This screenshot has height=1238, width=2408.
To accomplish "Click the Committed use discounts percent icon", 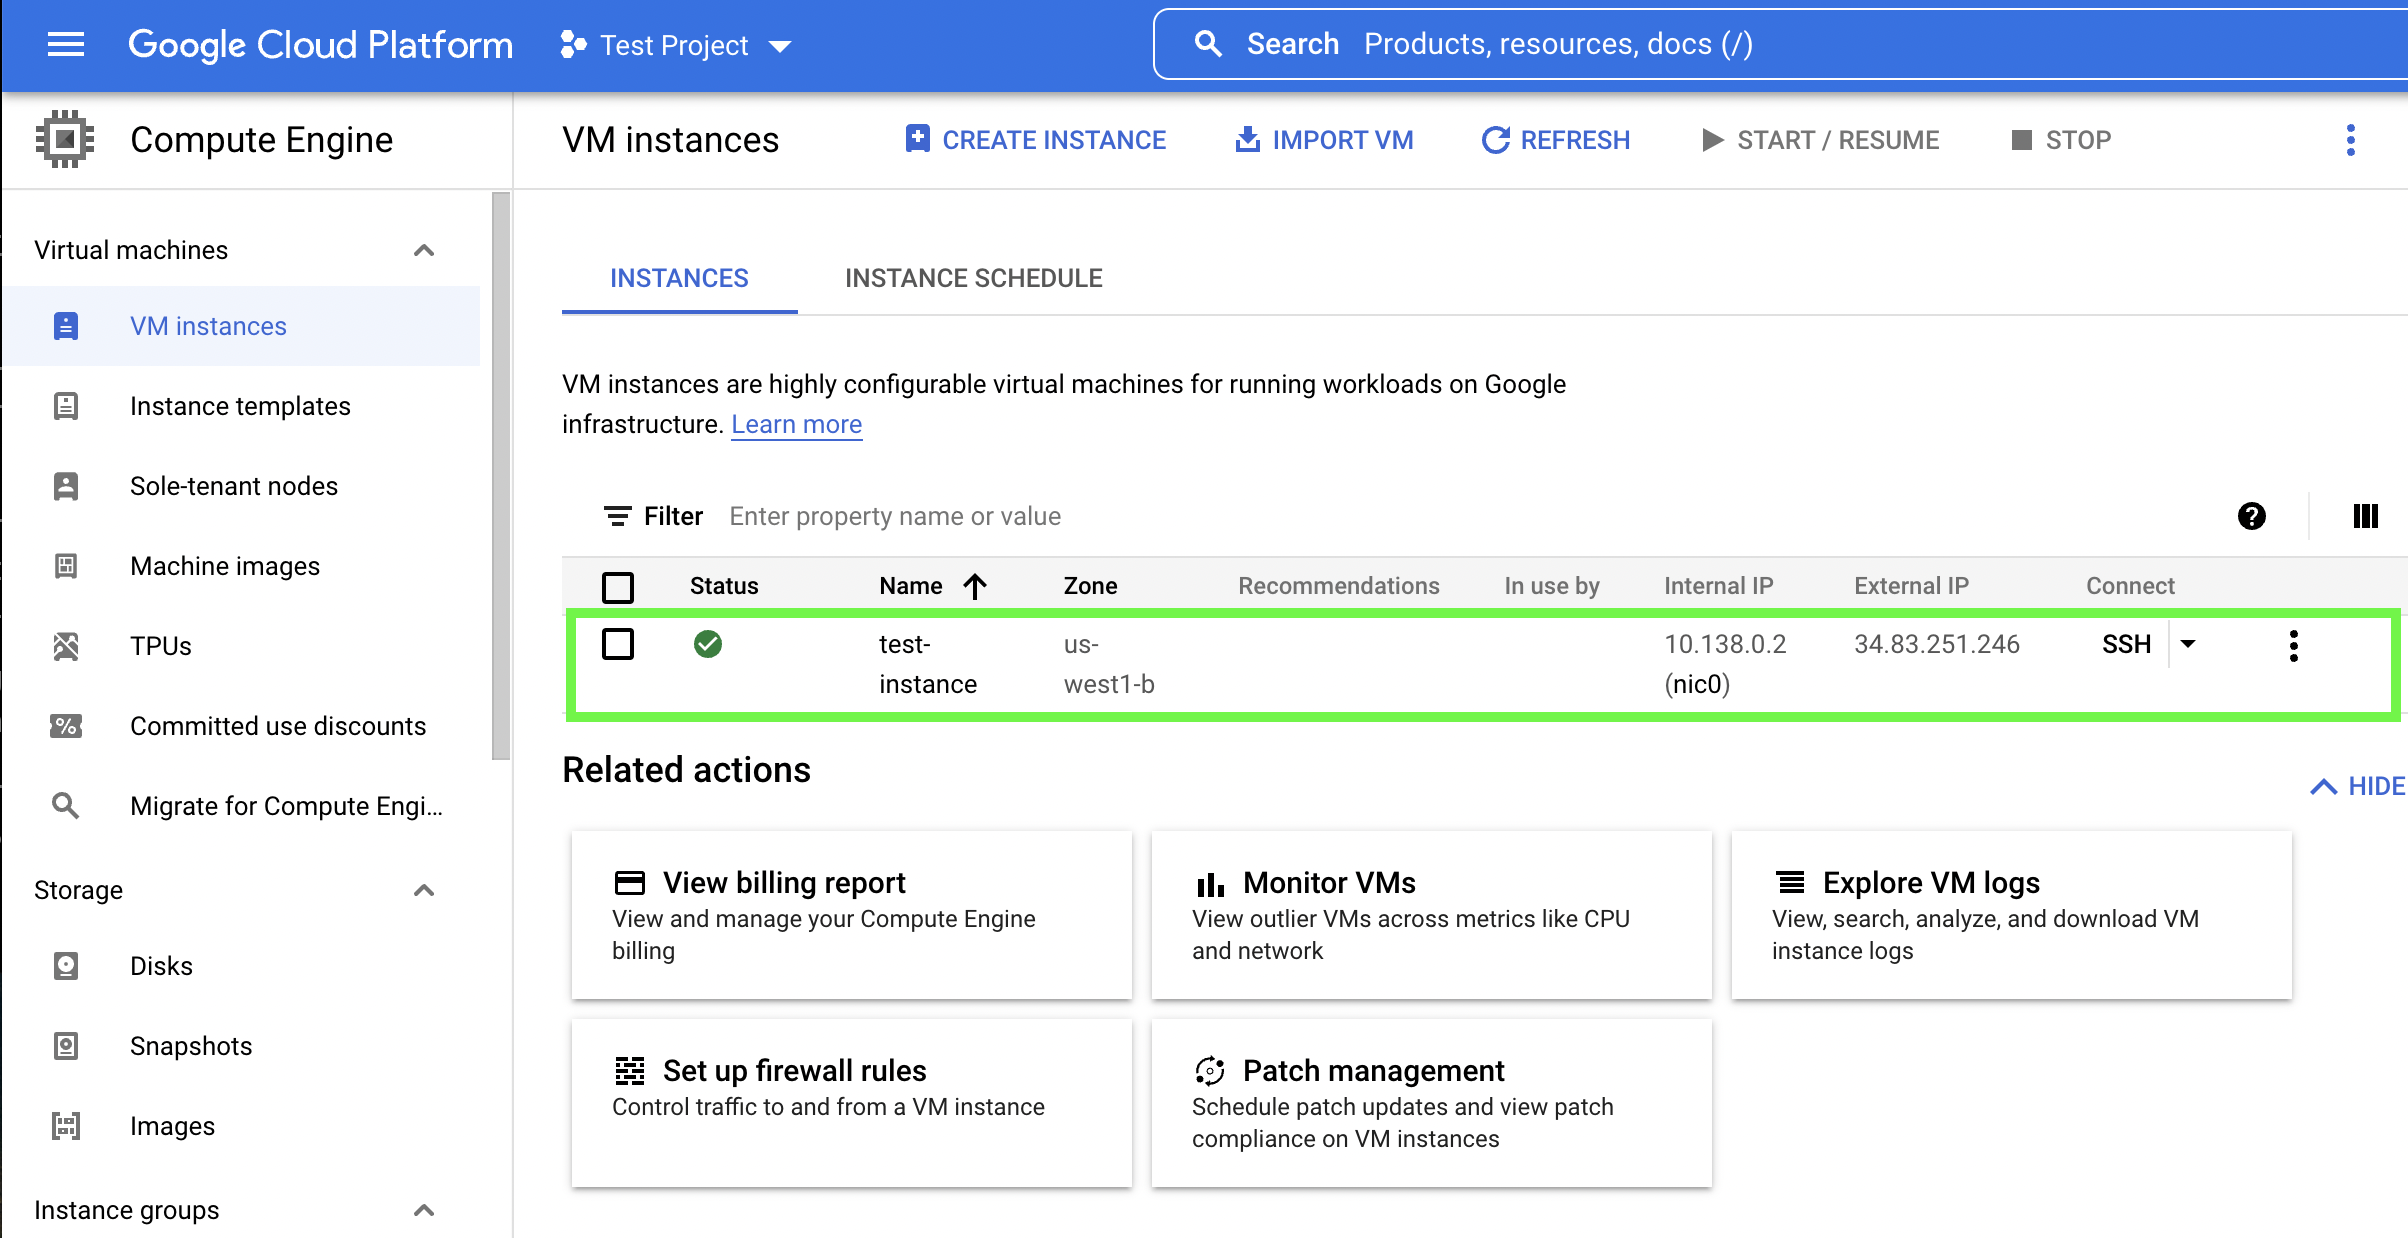I will click(x=65, y=726).
